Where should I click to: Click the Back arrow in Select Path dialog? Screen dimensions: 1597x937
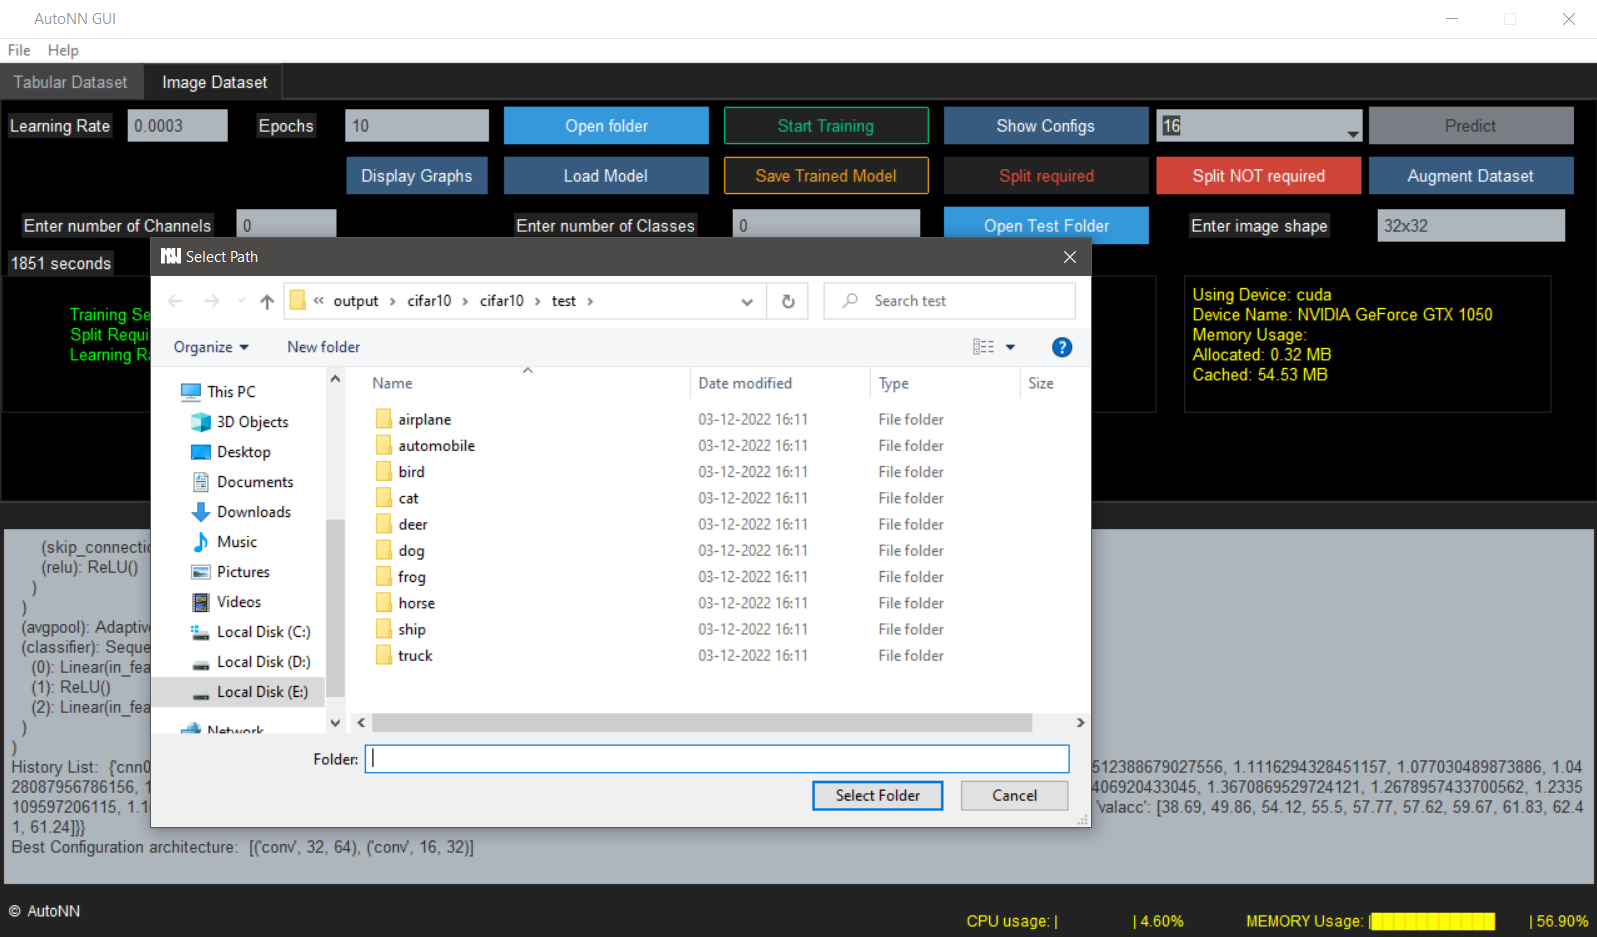(x=176, y=301)
